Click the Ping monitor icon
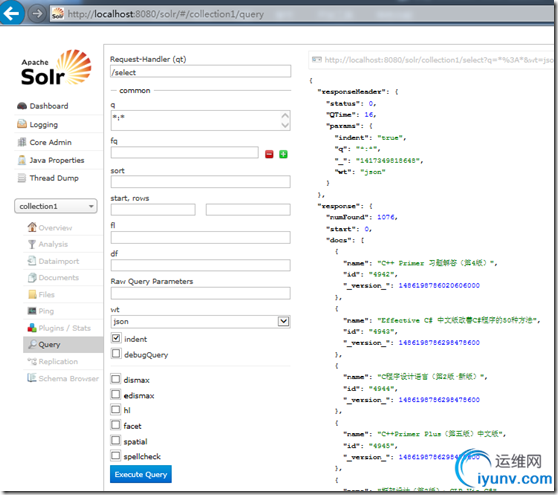558x495 pixels. pyautogui.click(x=32, y=311)
